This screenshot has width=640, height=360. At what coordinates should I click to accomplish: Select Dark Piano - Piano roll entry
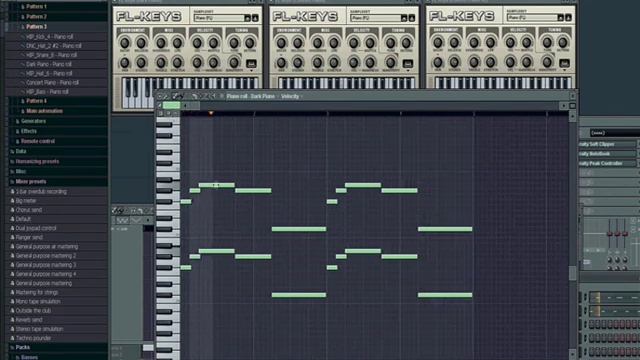click(x=49, y=64)
